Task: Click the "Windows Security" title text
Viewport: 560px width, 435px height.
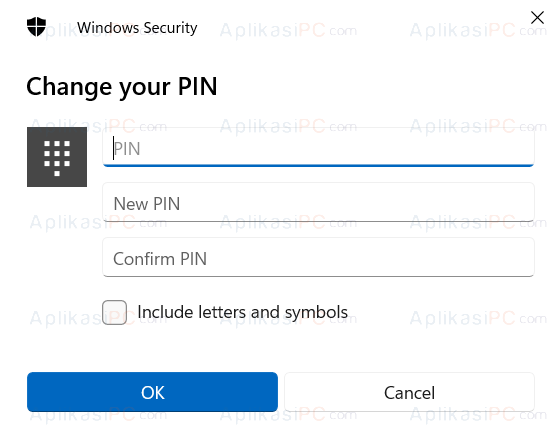Action: [137, 28]
